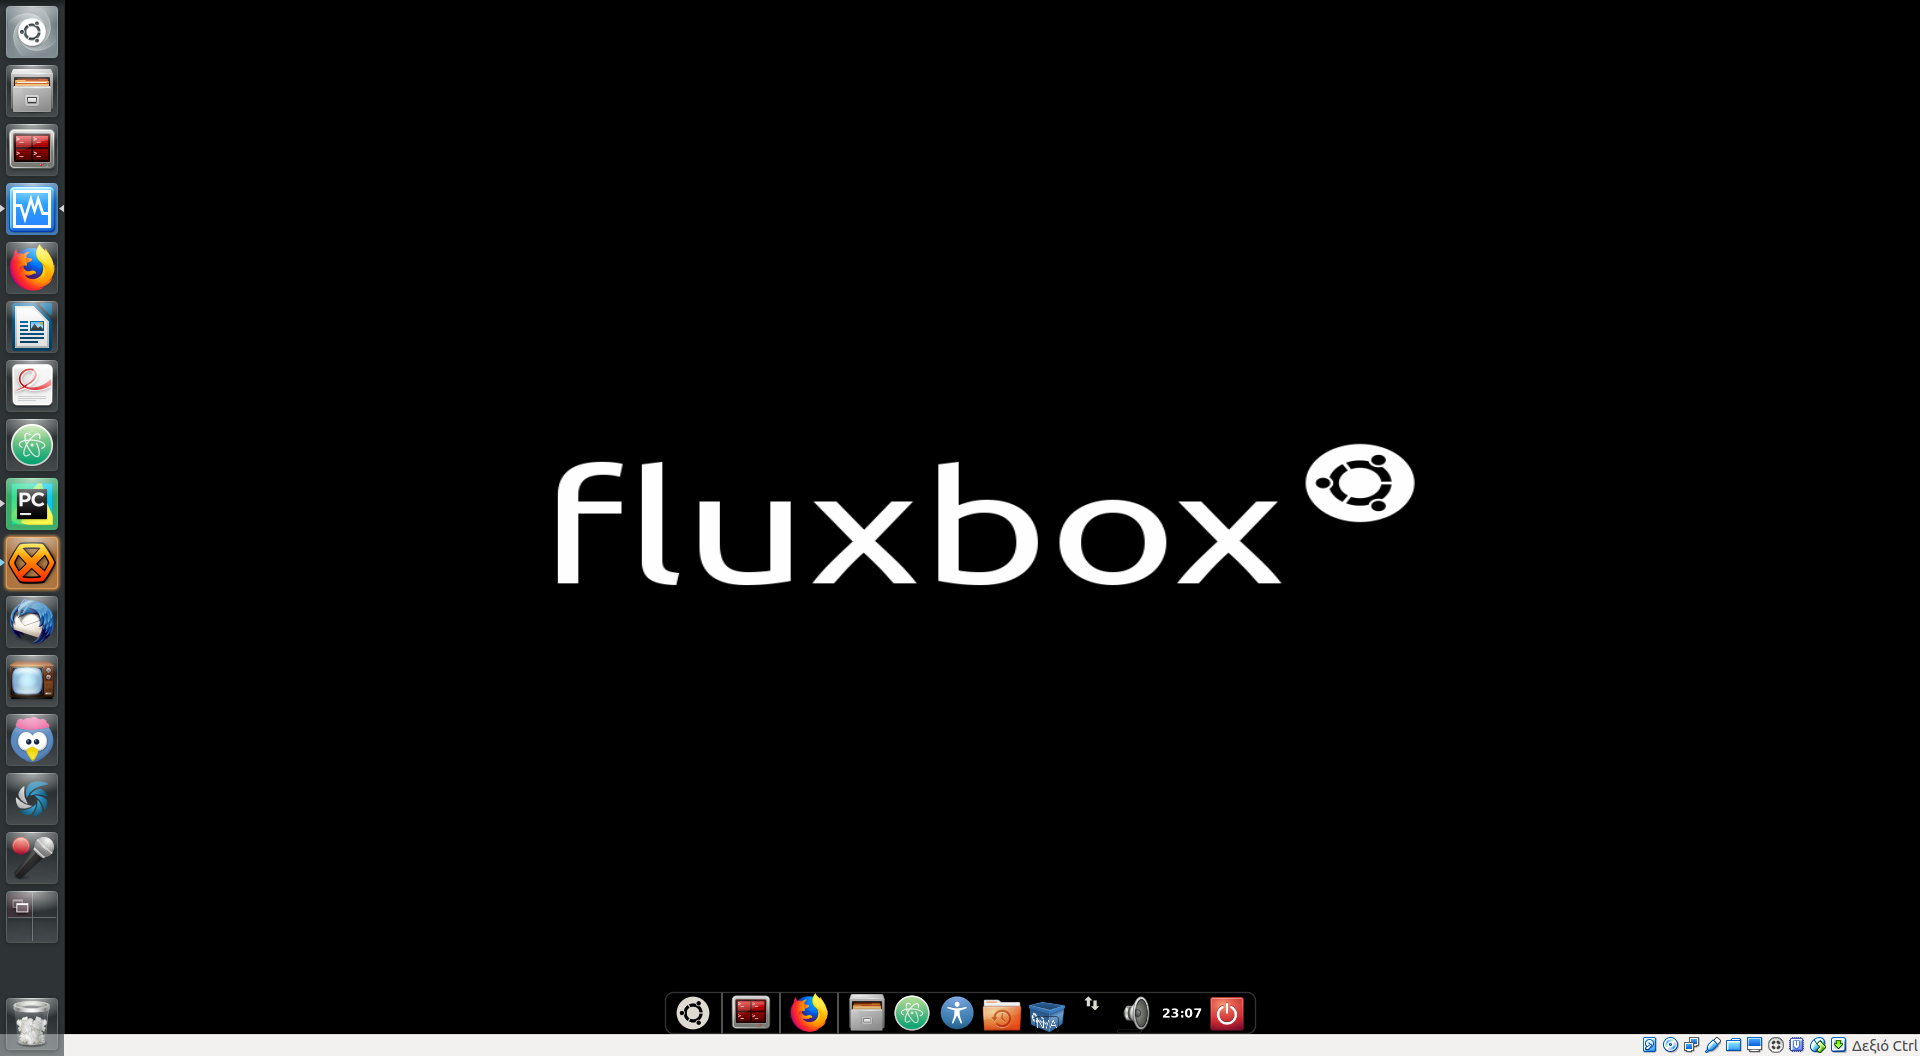Click the red power button in the dock
The width and height of the screenshot is (1920, 1056).
(x=1227, y=1013)
